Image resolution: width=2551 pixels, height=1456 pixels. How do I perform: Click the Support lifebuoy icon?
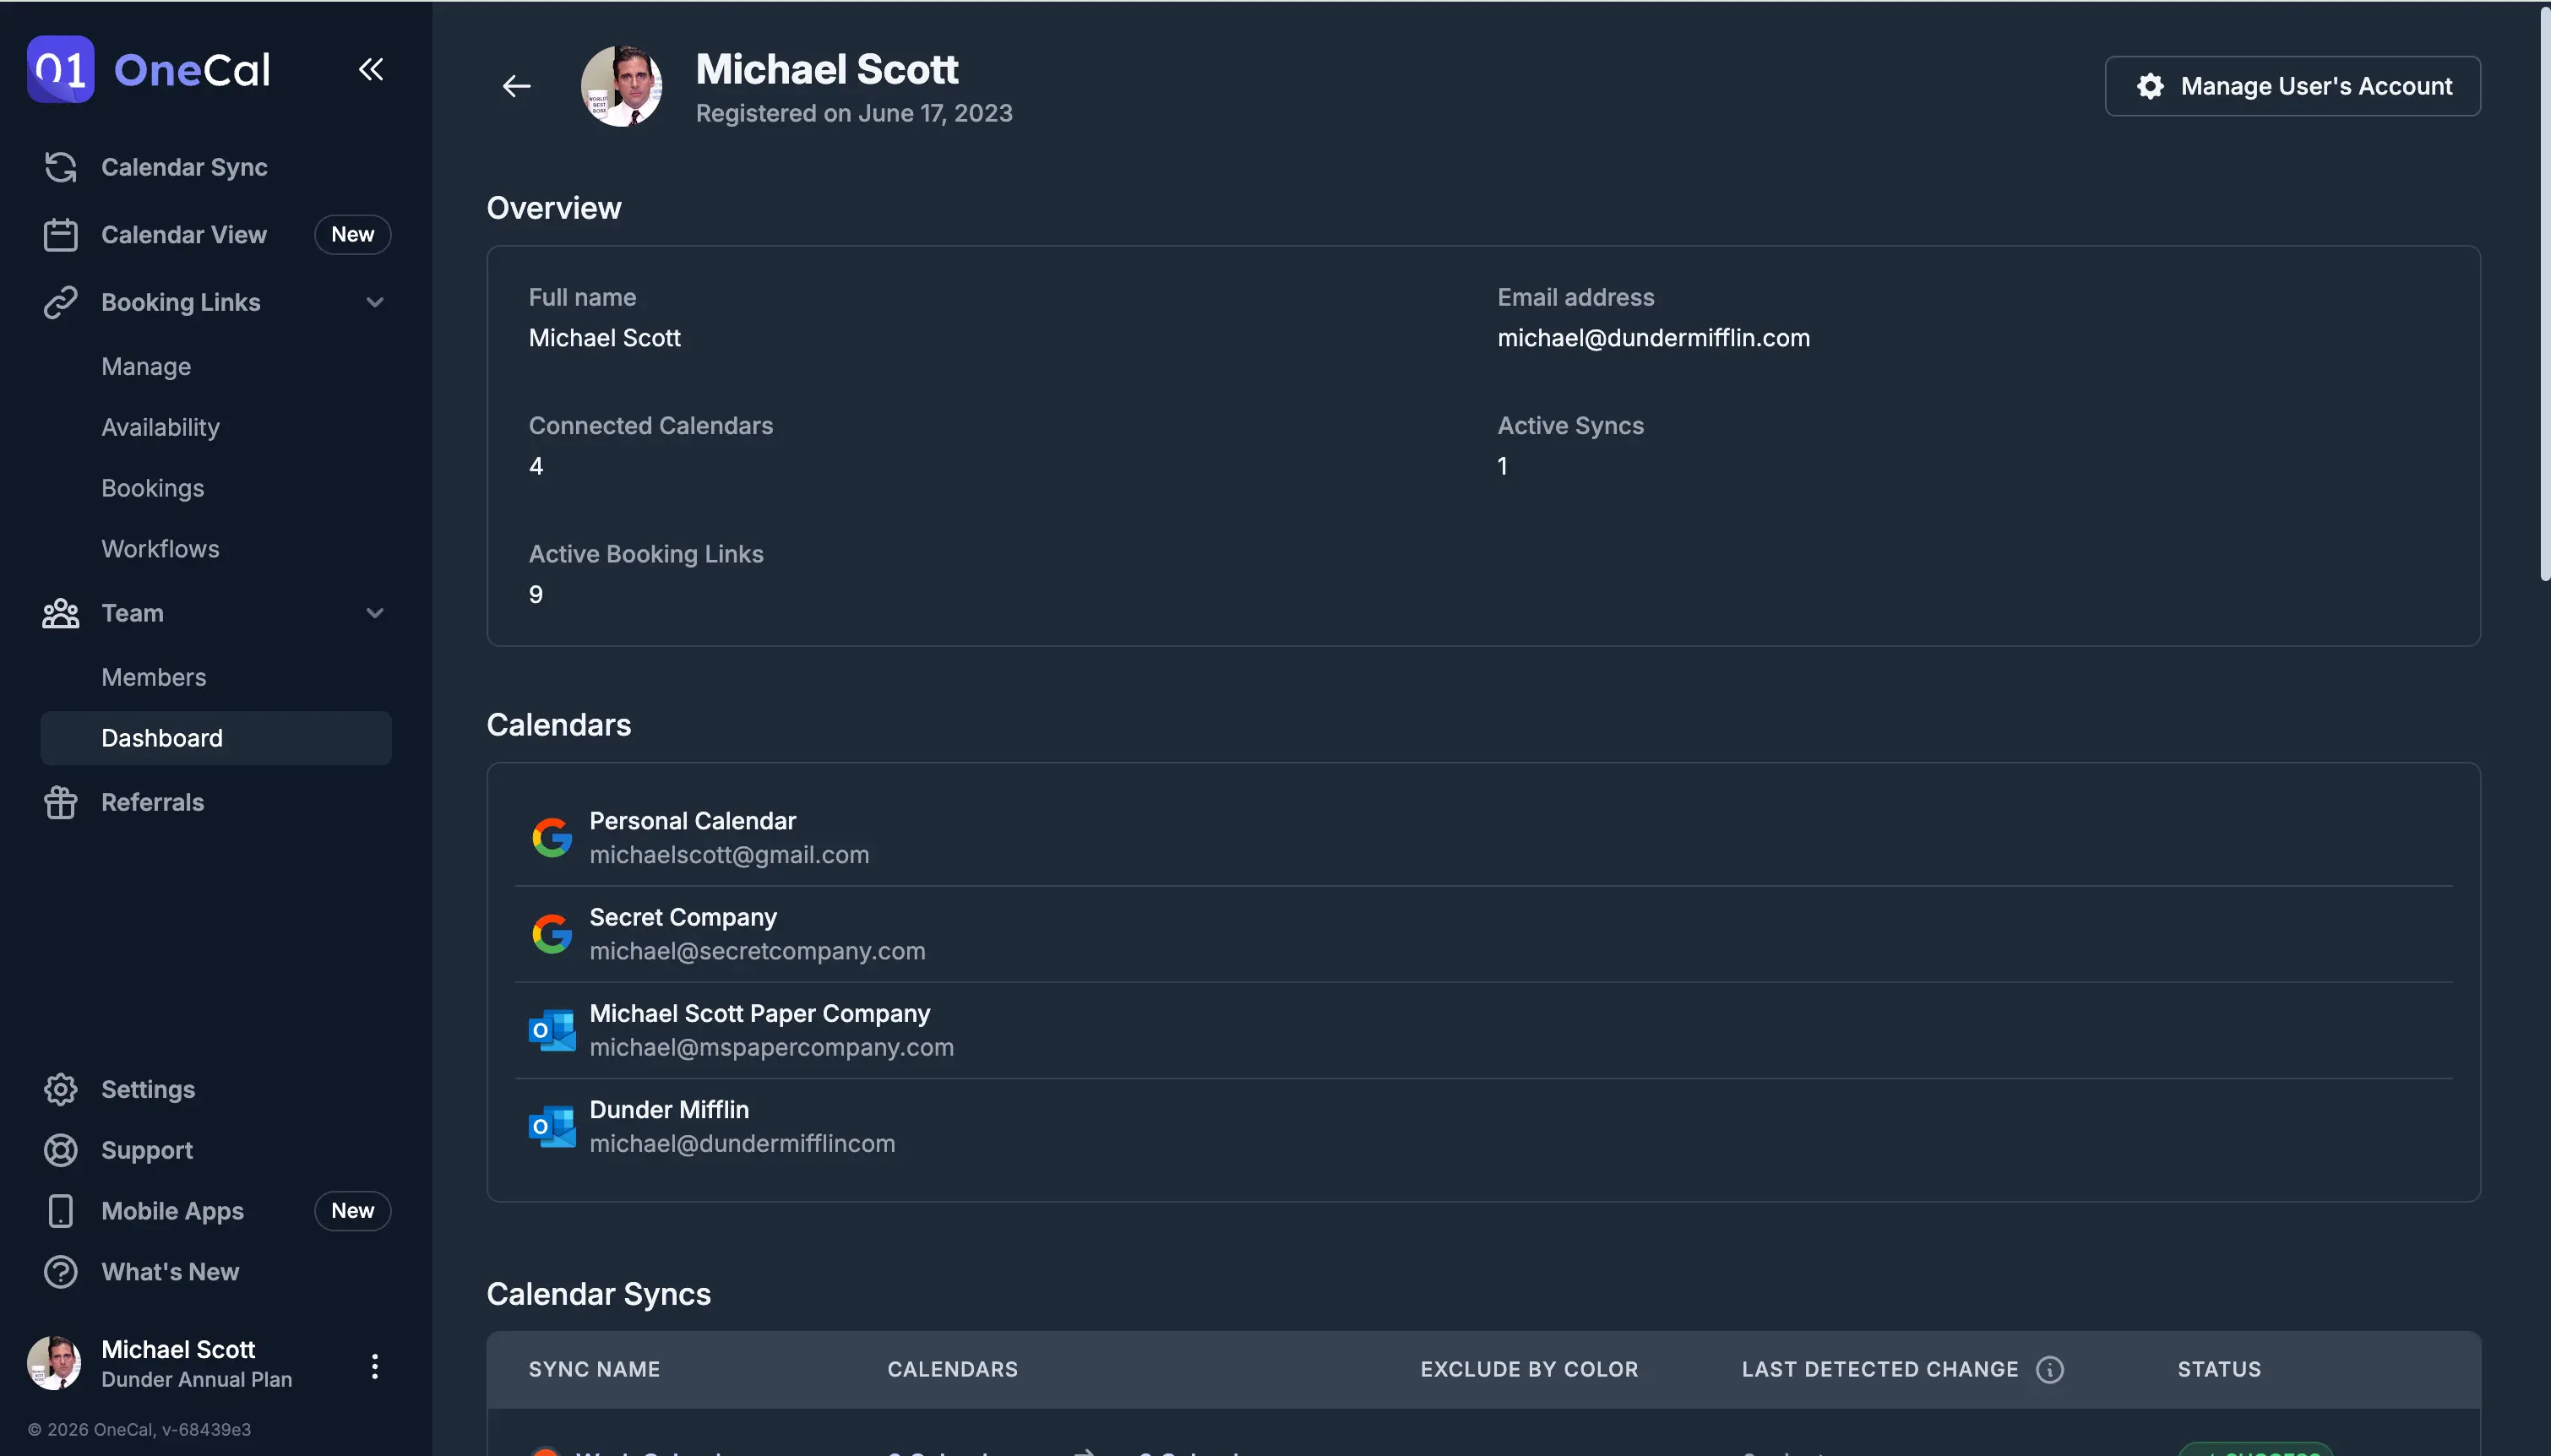click(60, 1150)
